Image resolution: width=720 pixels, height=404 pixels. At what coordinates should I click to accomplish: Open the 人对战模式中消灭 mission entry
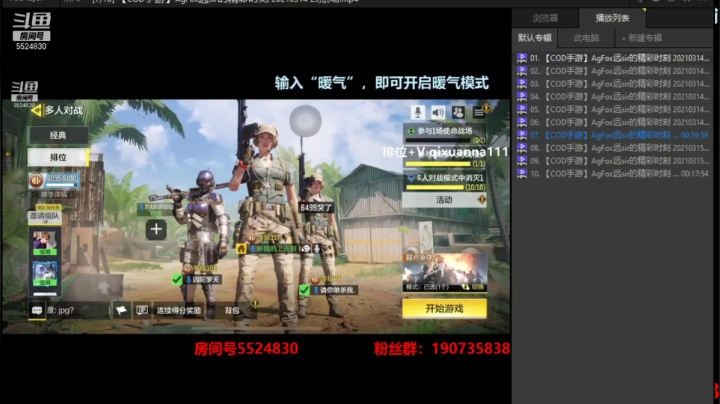444,181
